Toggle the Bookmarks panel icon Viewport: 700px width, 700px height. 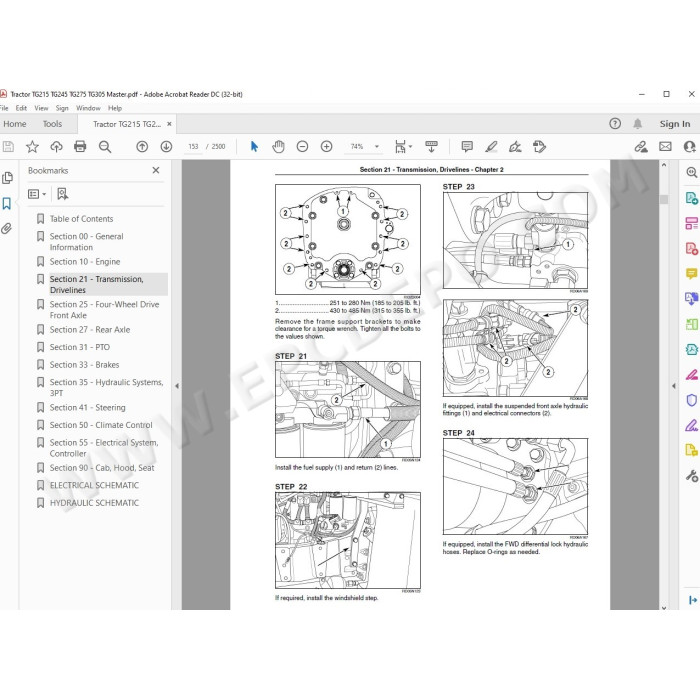[x=7, y=204]
